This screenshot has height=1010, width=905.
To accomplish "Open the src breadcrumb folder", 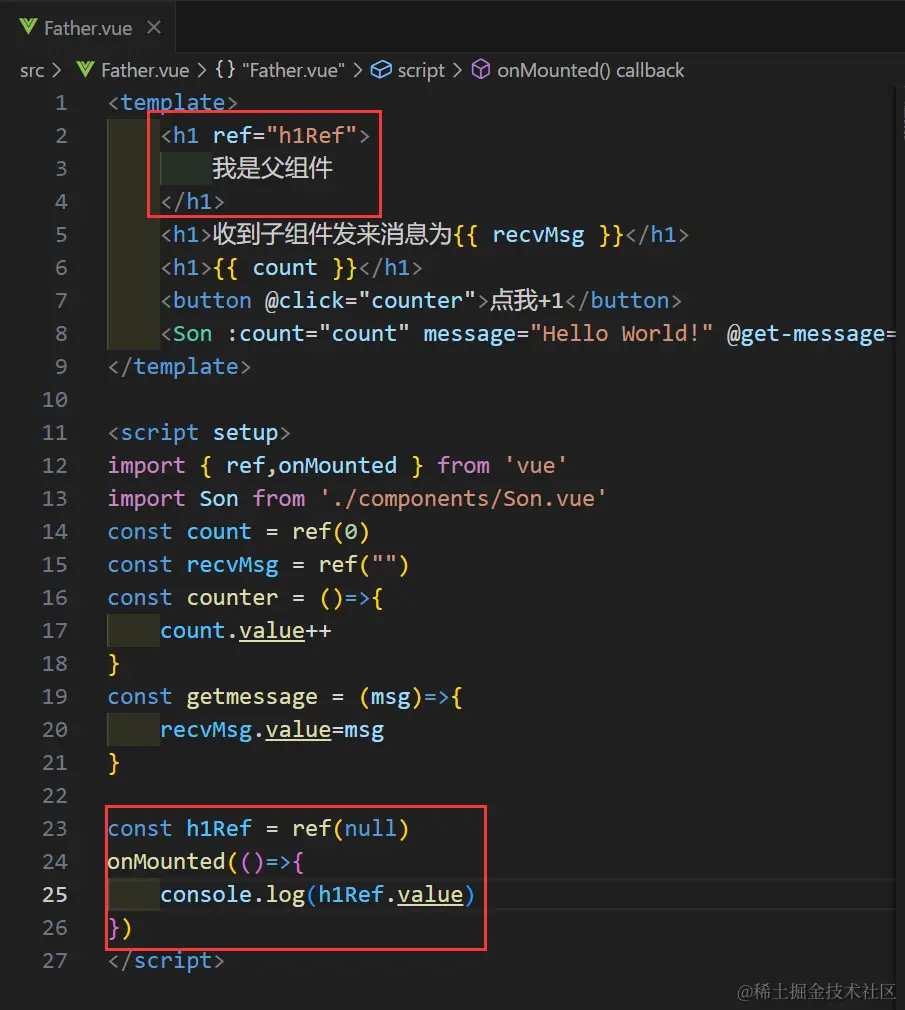I will (x=32, y=70).
